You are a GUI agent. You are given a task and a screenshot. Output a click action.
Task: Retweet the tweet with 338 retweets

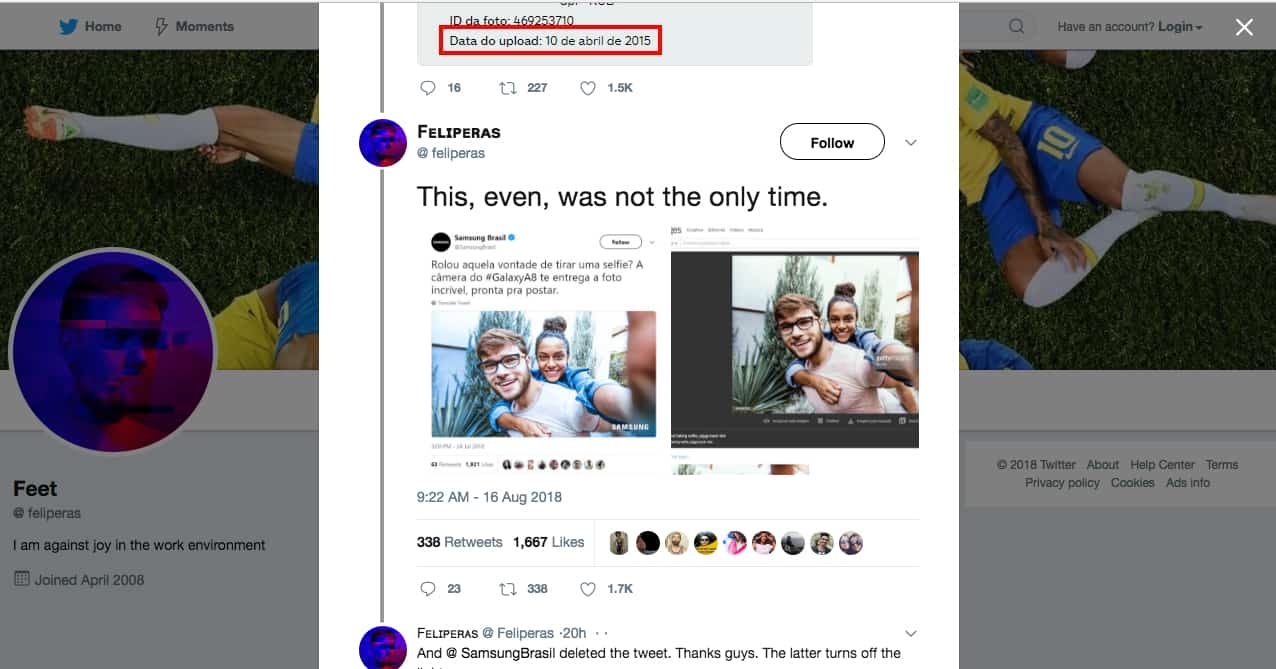coord(508,589)
